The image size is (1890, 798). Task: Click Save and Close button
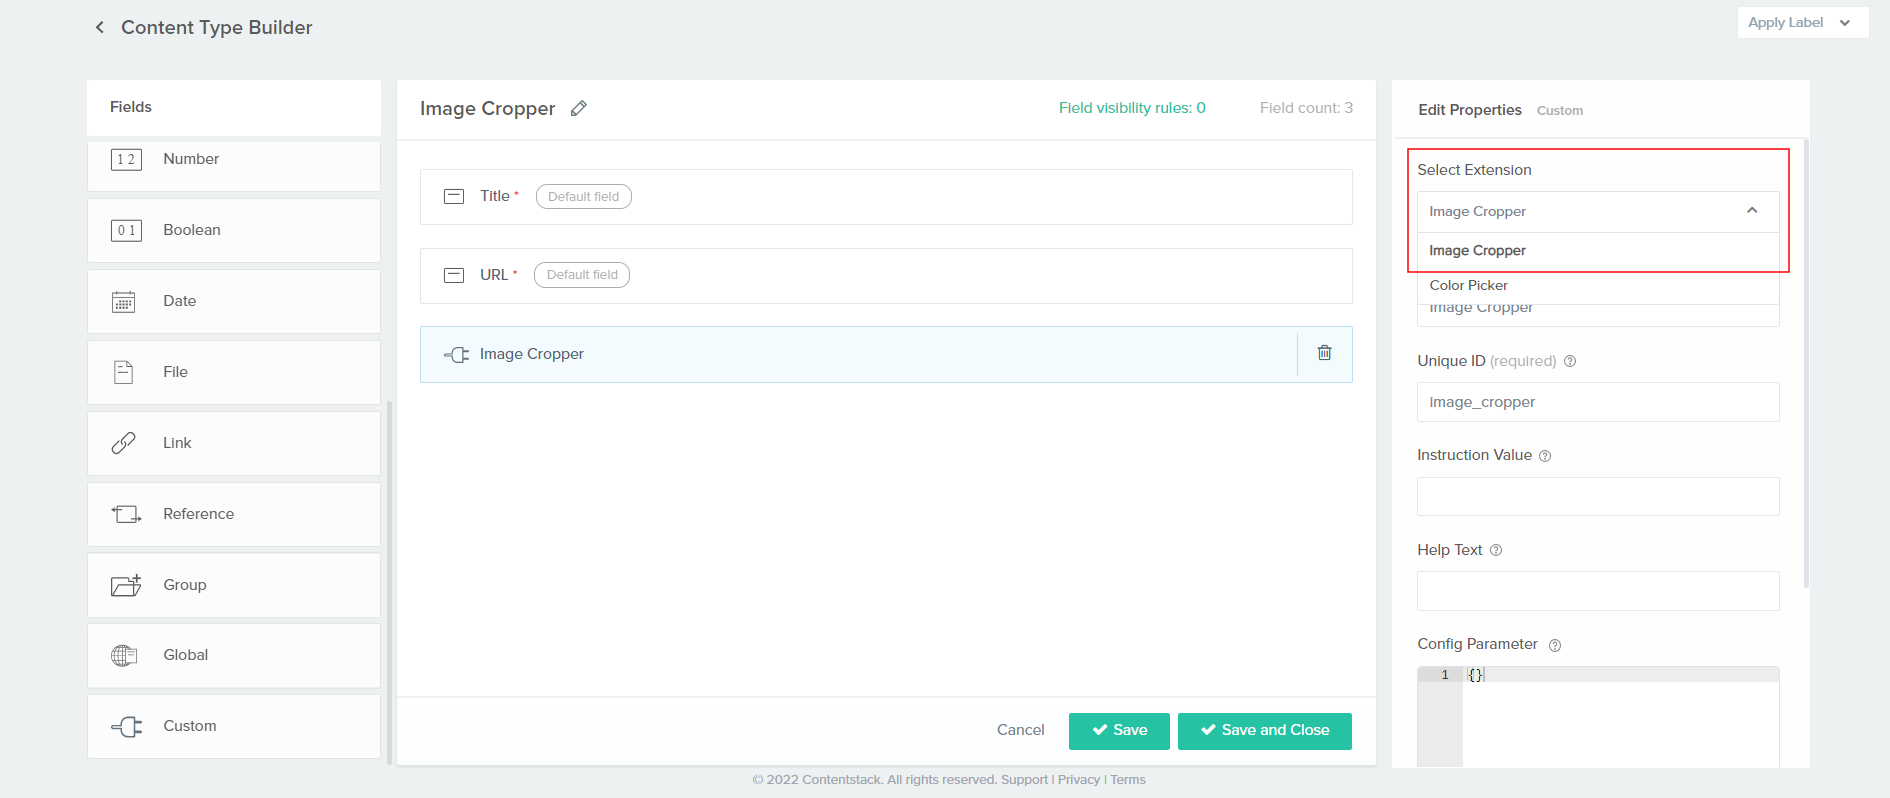(1265, 731)
